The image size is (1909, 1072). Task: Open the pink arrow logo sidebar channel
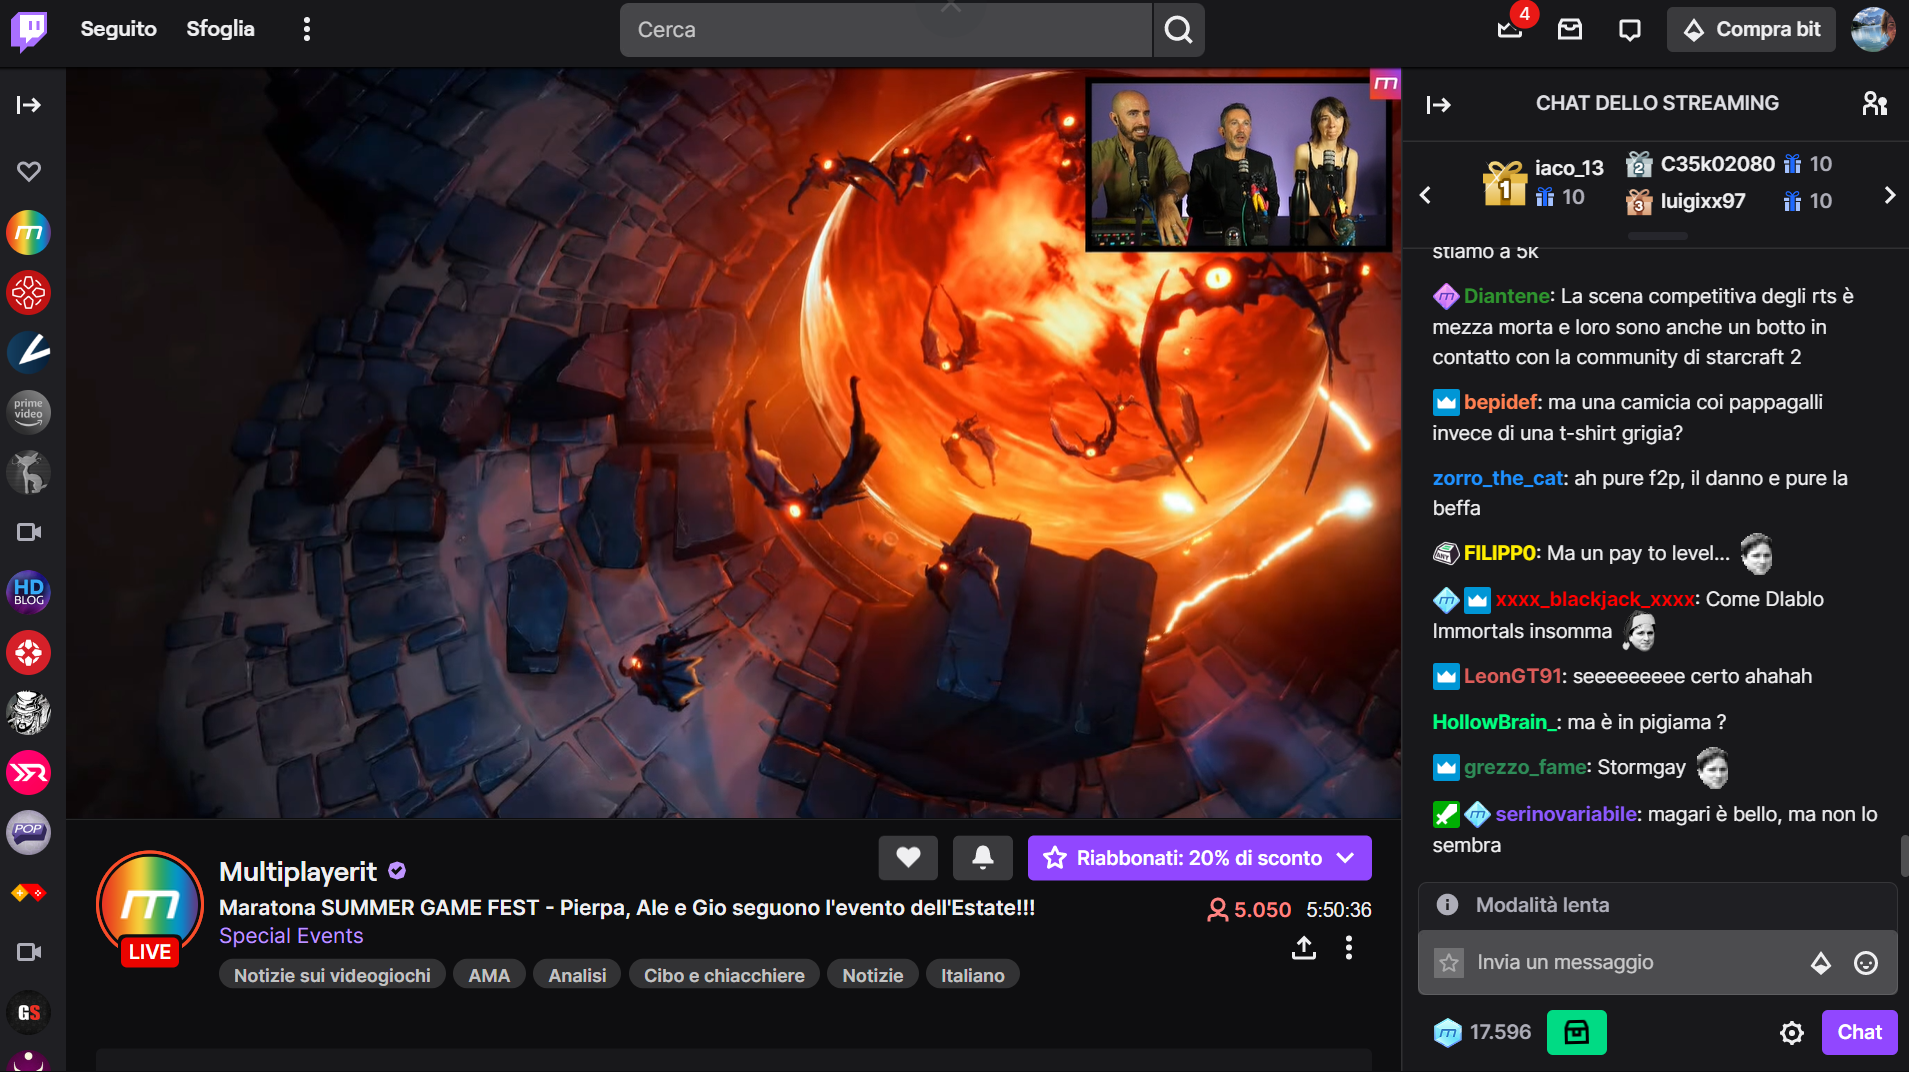click(x=29, y=772)
